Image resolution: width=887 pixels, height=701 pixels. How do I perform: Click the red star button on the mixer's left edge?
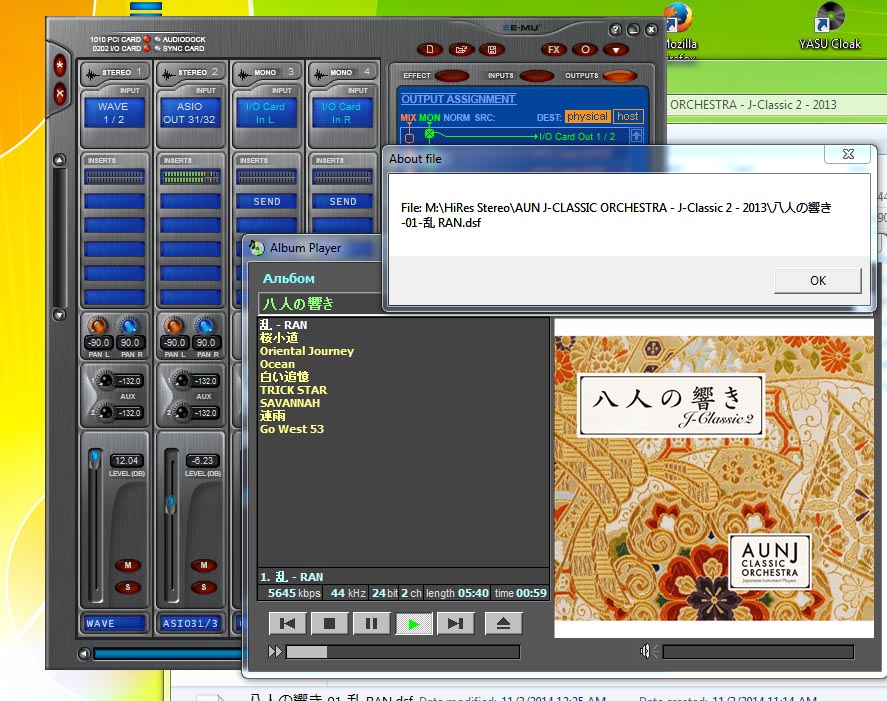coord(59,65)
